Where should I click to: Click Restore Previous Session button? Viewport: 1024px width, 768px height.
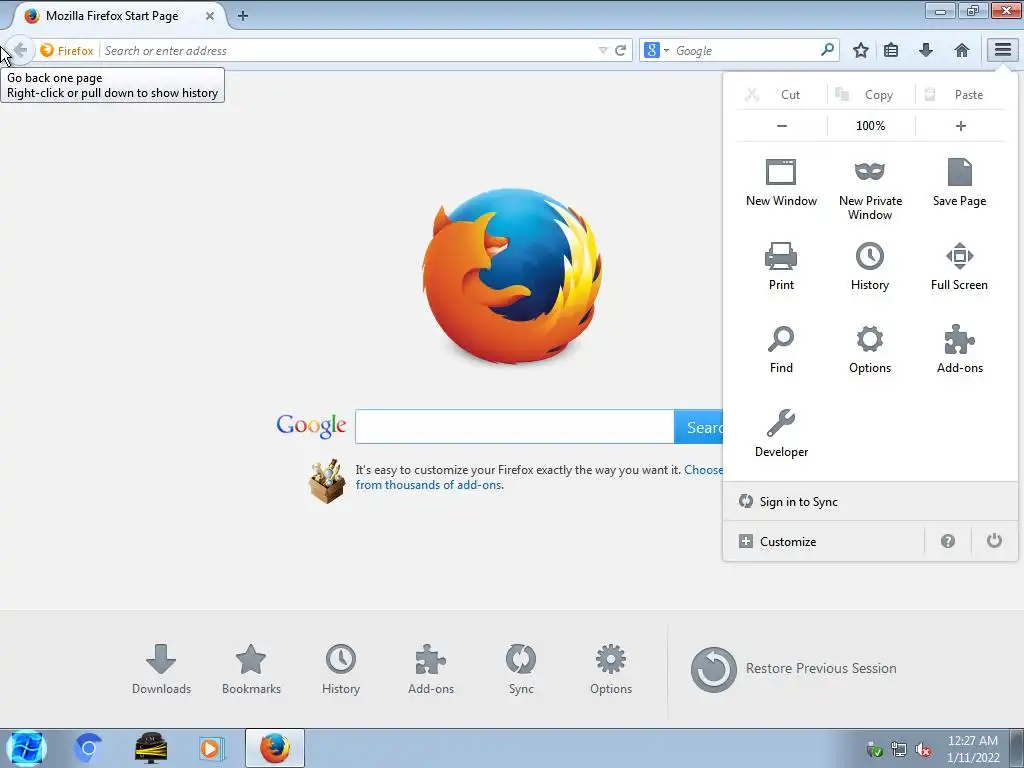tap(793, 669)
